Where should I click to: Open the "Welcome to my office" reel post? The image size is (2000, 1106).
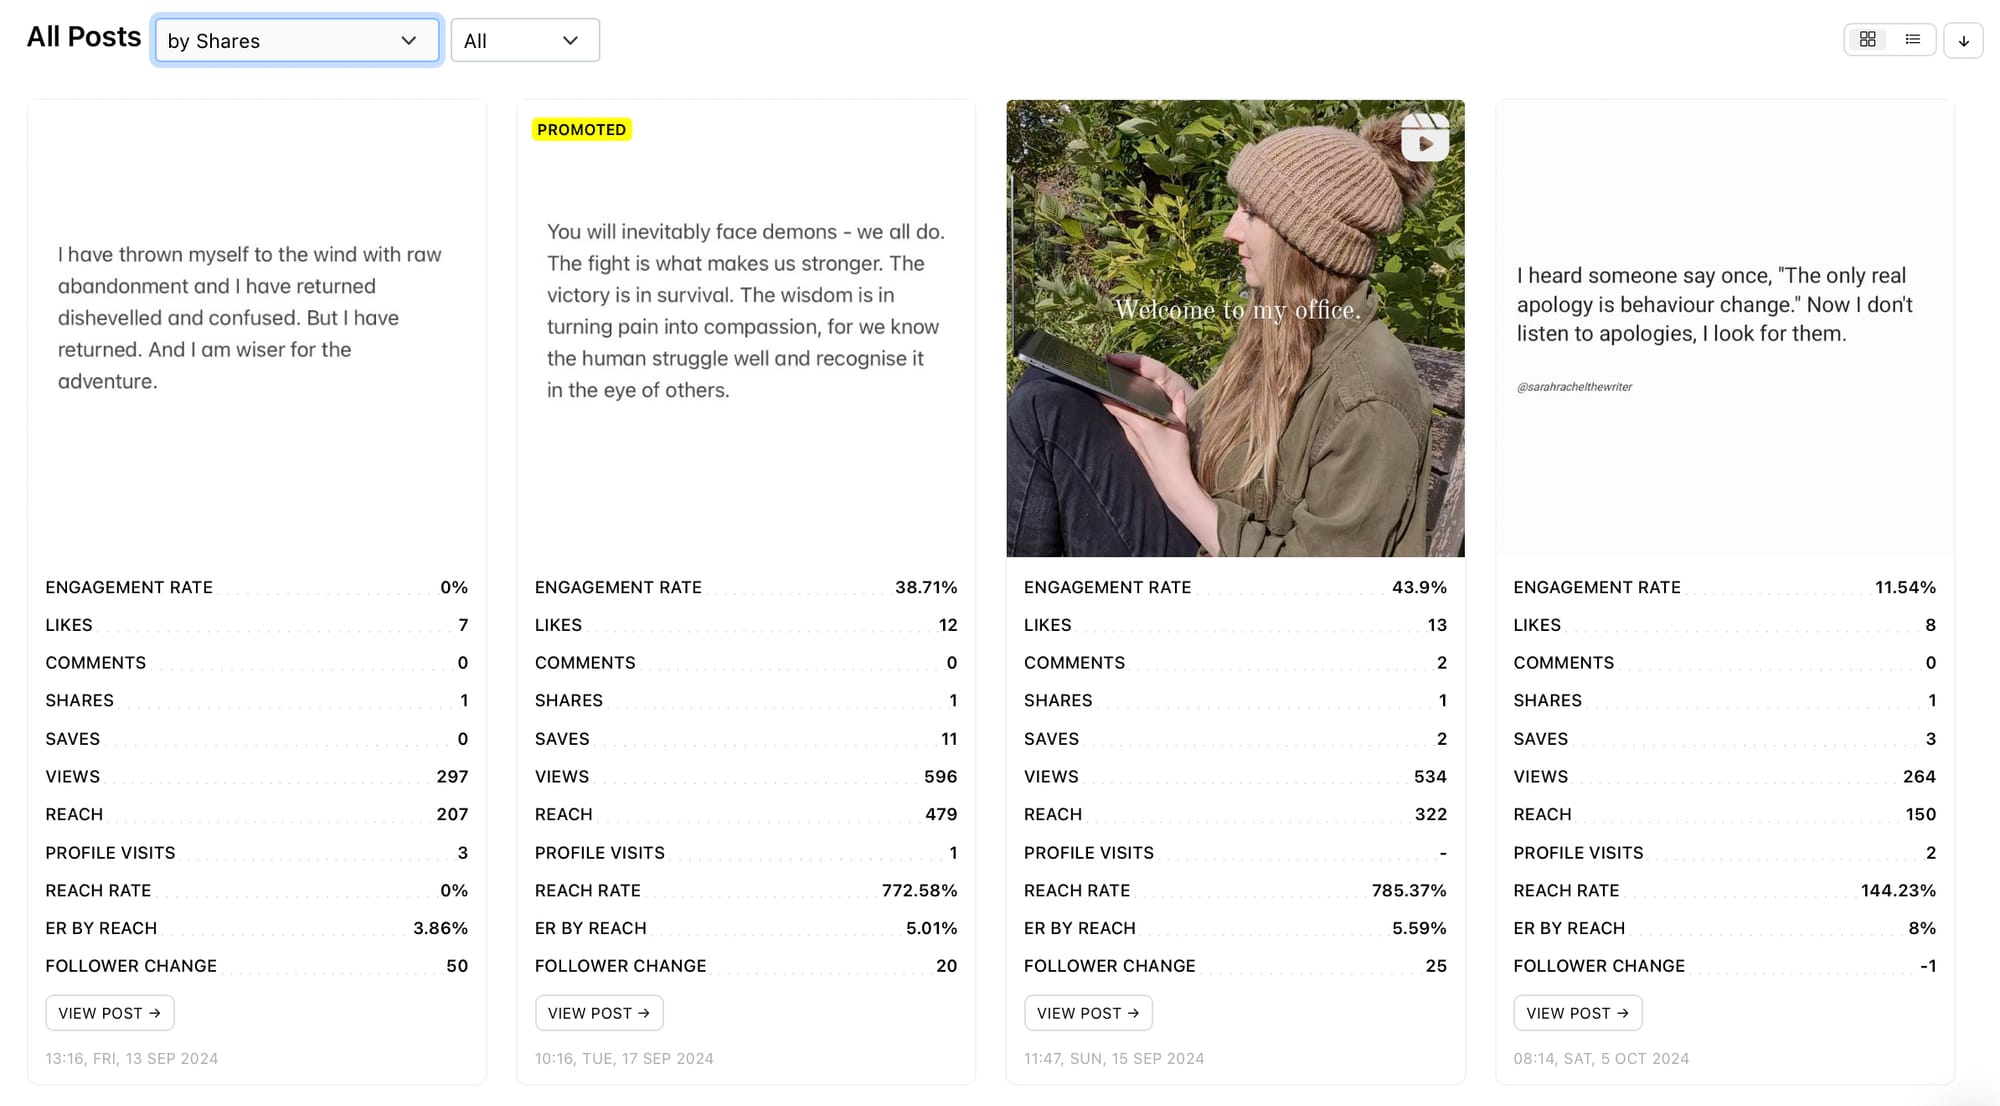(1088, 1013)
